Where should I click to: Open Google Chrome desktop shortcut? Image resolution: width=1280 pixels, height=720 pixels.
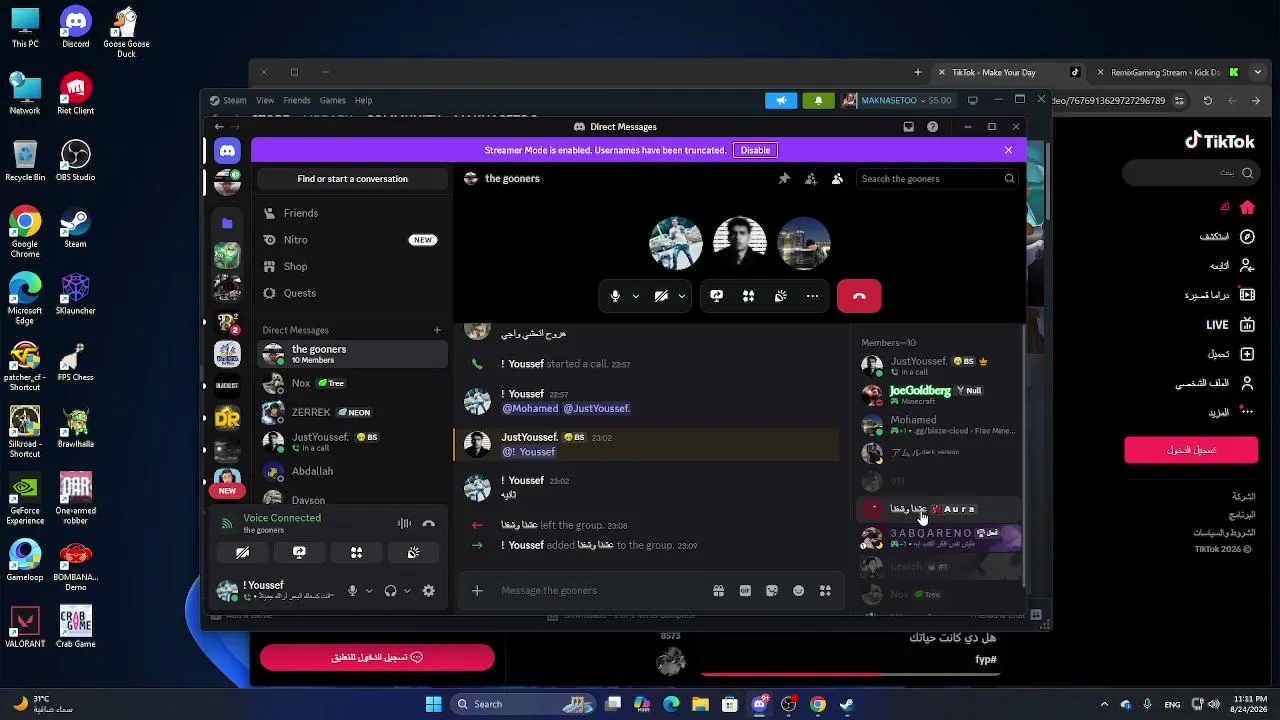click(25, 233)
